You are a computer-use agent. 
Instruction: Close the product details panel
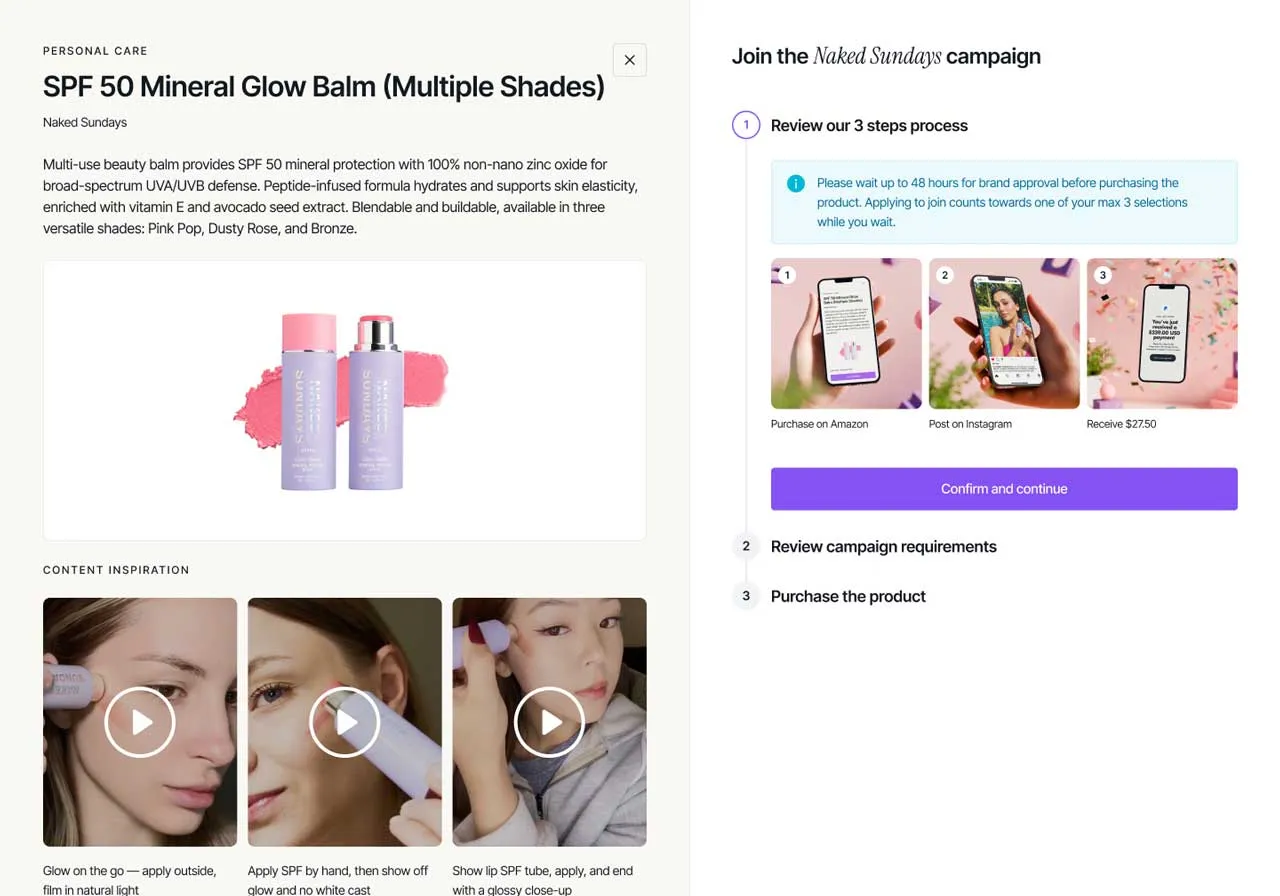[x=630, y=60]
